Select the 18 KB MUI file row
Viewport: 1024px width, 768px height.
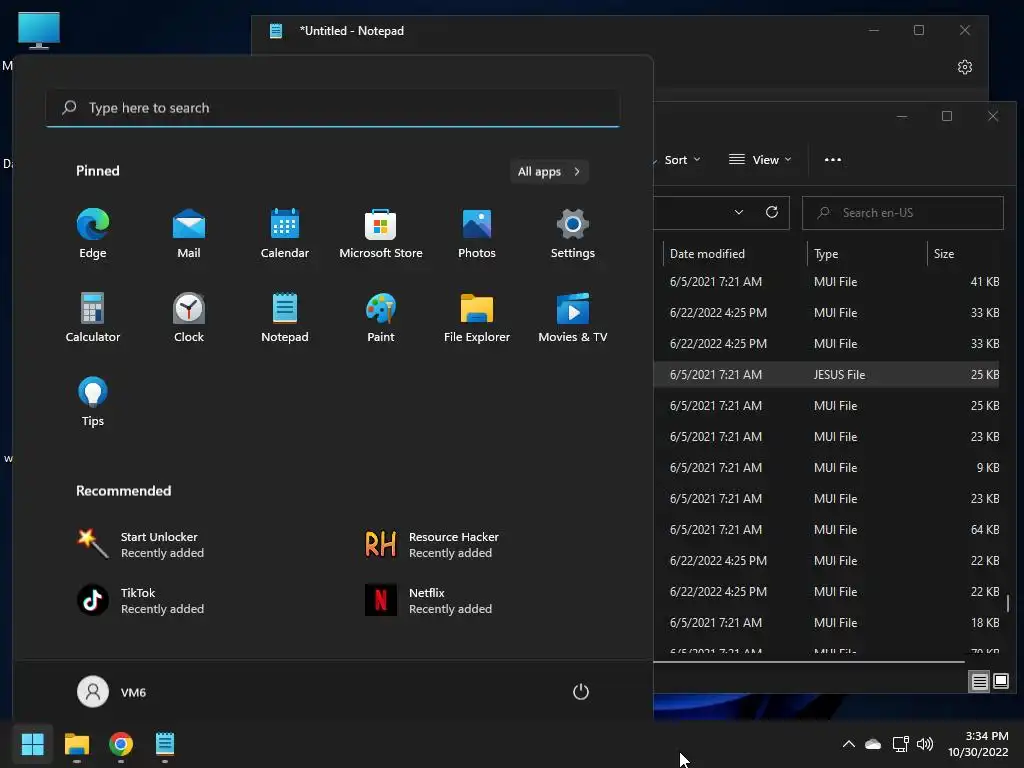826,623
